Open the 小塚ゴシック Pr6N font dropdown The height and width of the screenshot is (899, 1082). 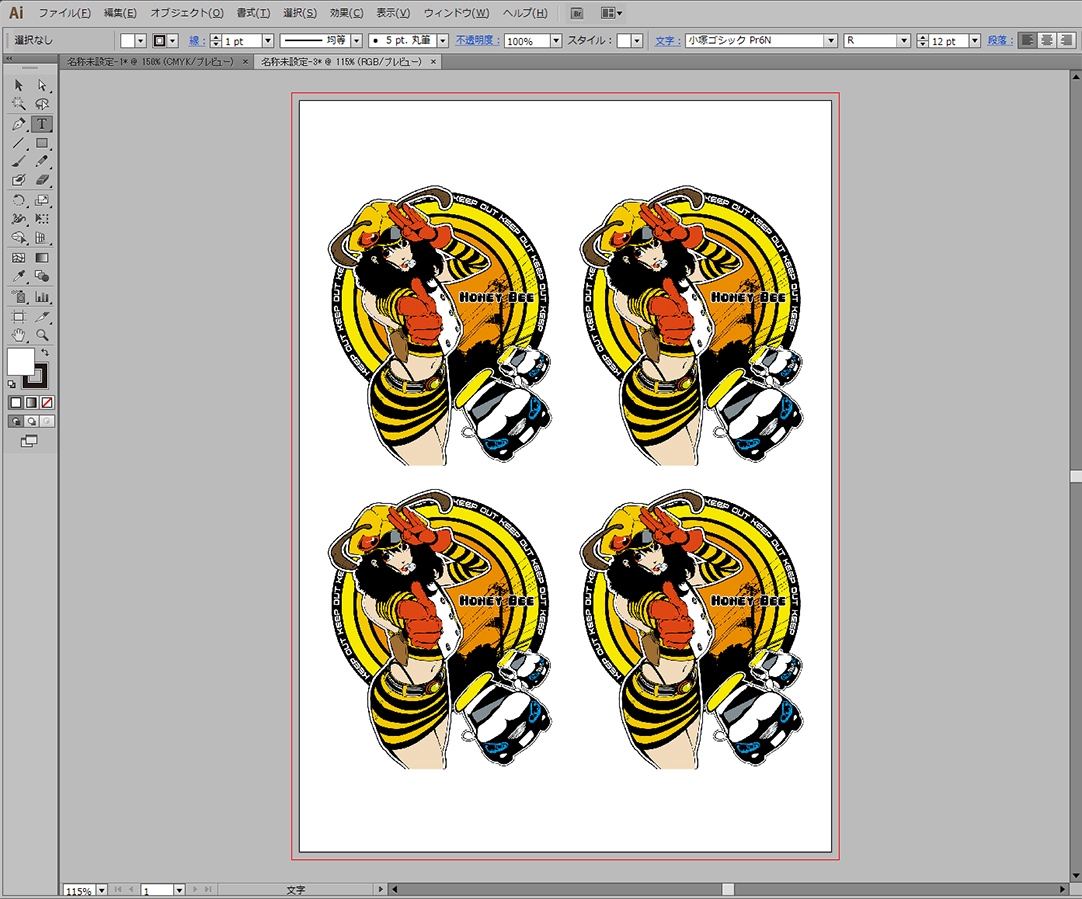coord(831,41)
